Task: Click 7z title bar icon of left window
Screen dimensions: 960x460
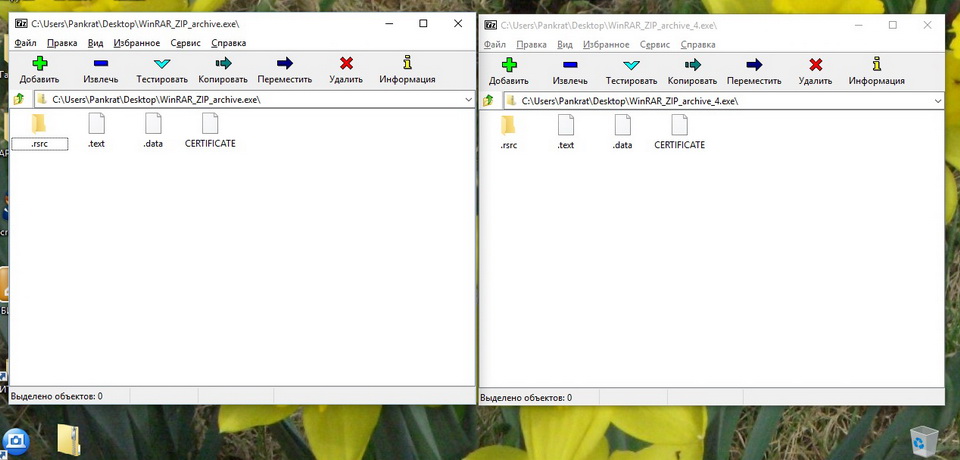Action: point(21,24)
